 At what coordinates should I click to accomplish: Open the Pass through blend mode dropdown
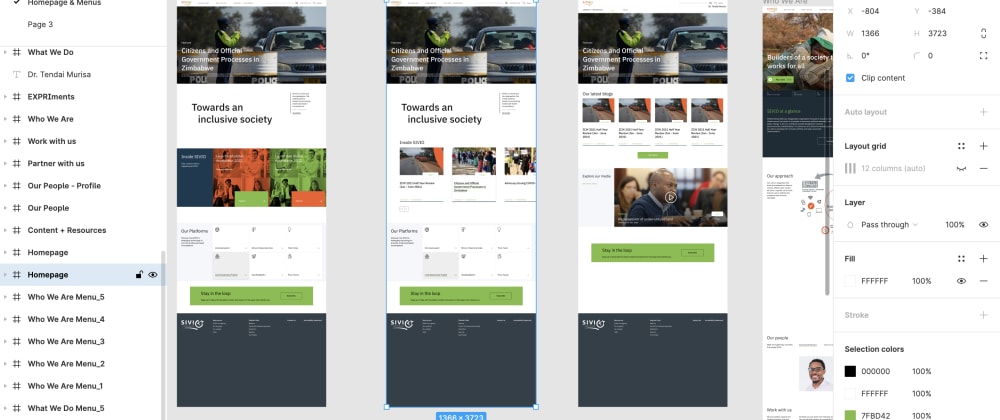889,225
